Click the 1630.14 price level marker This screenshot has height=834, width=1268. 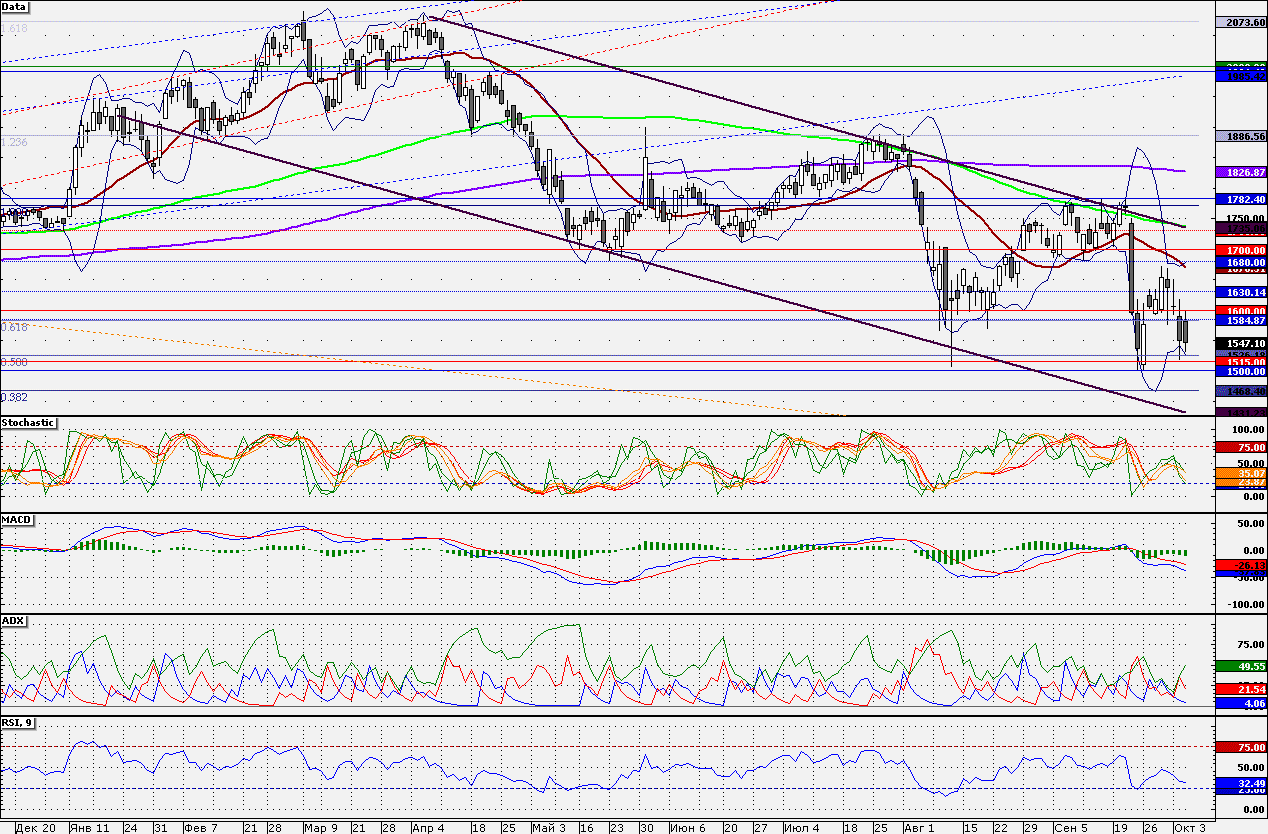pos(1239,292)
